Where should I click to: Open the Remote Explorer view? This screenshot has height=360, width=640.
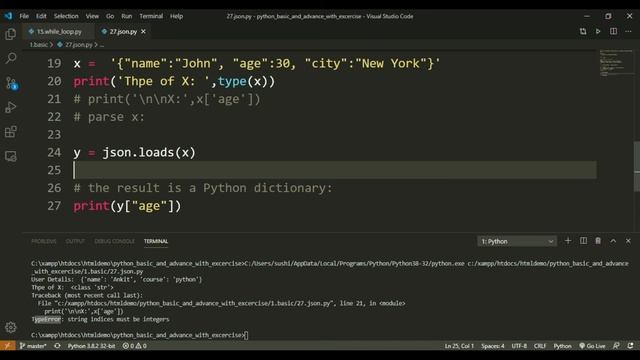(11, 156)
